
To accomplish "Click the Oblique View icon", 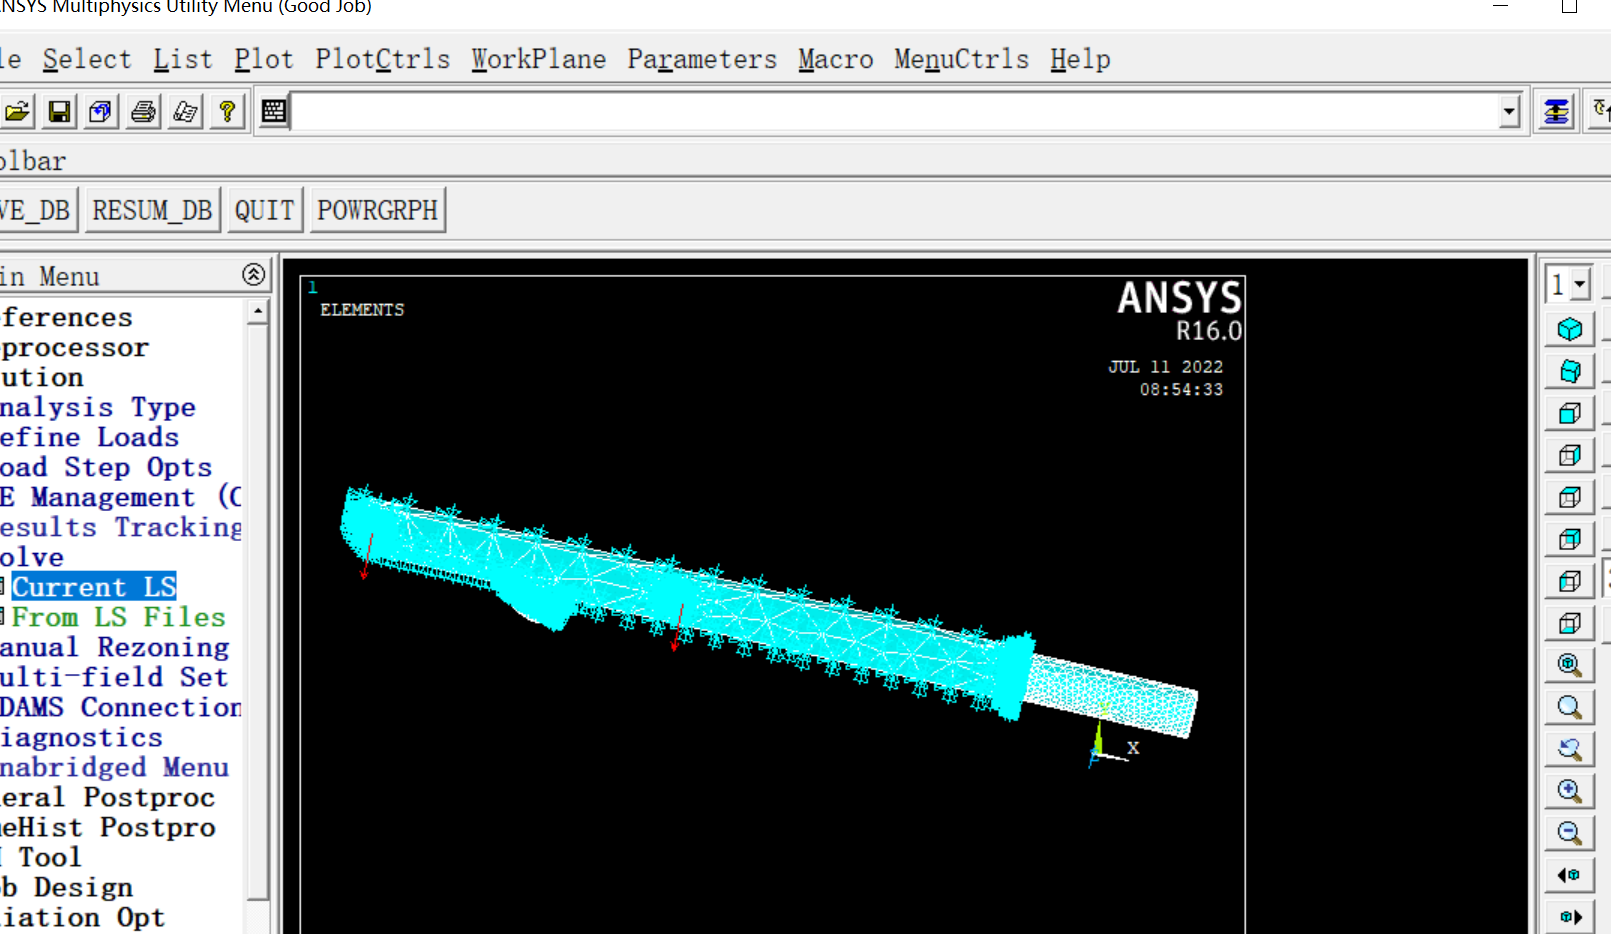I will pyautogui.click(x=1568, y=371).
